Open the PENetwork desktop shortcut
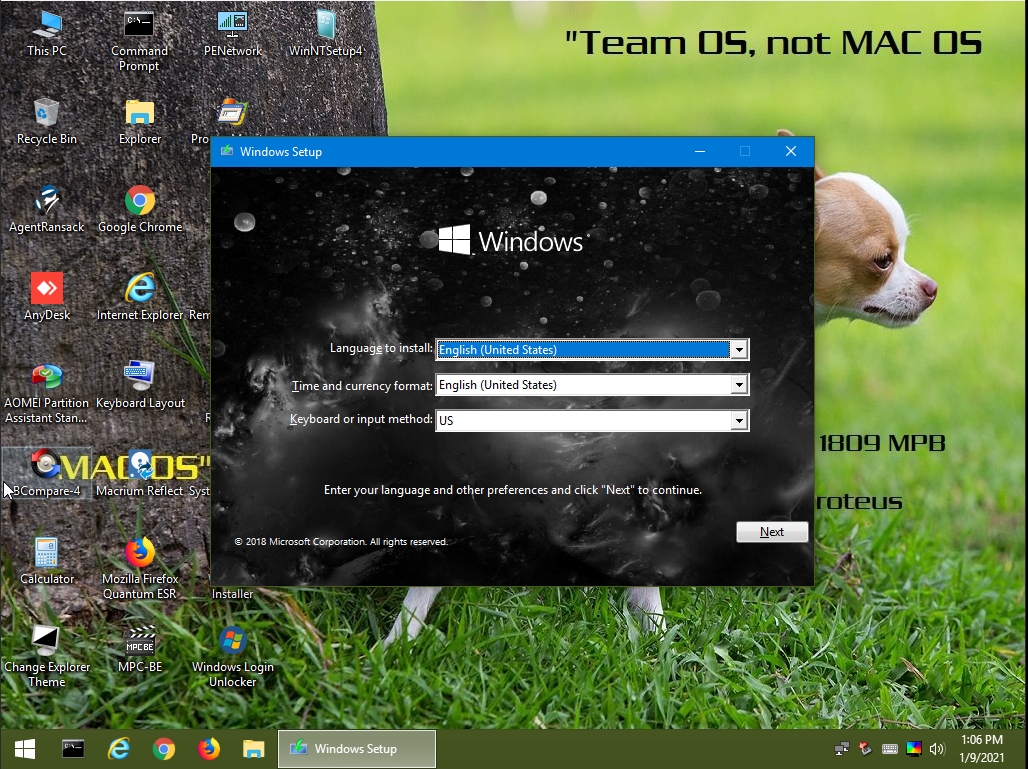The height and width of the screenshot is (769, 1028). click(x=232, y=33)
